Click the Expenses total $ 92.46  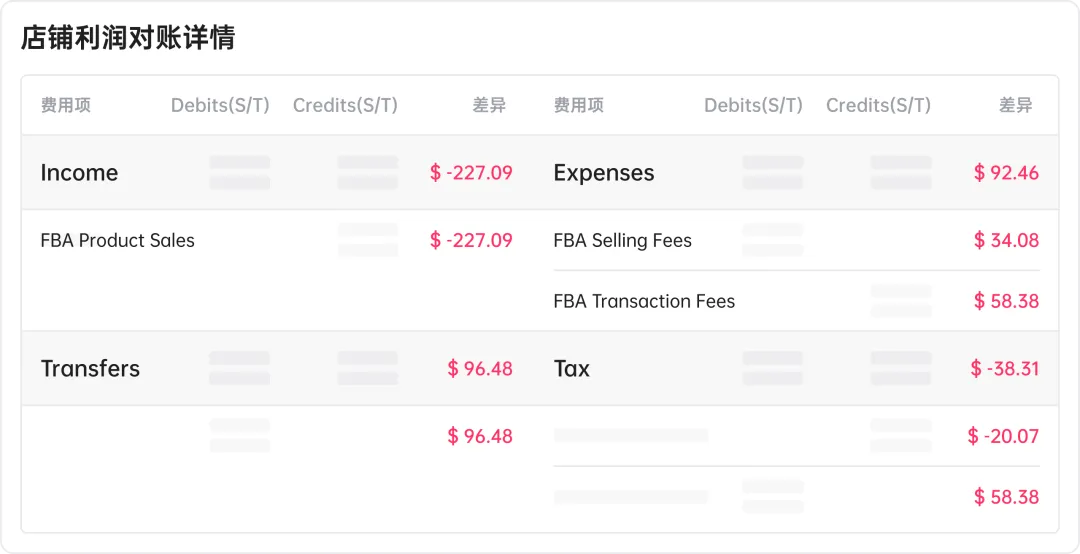(1006, 172)
